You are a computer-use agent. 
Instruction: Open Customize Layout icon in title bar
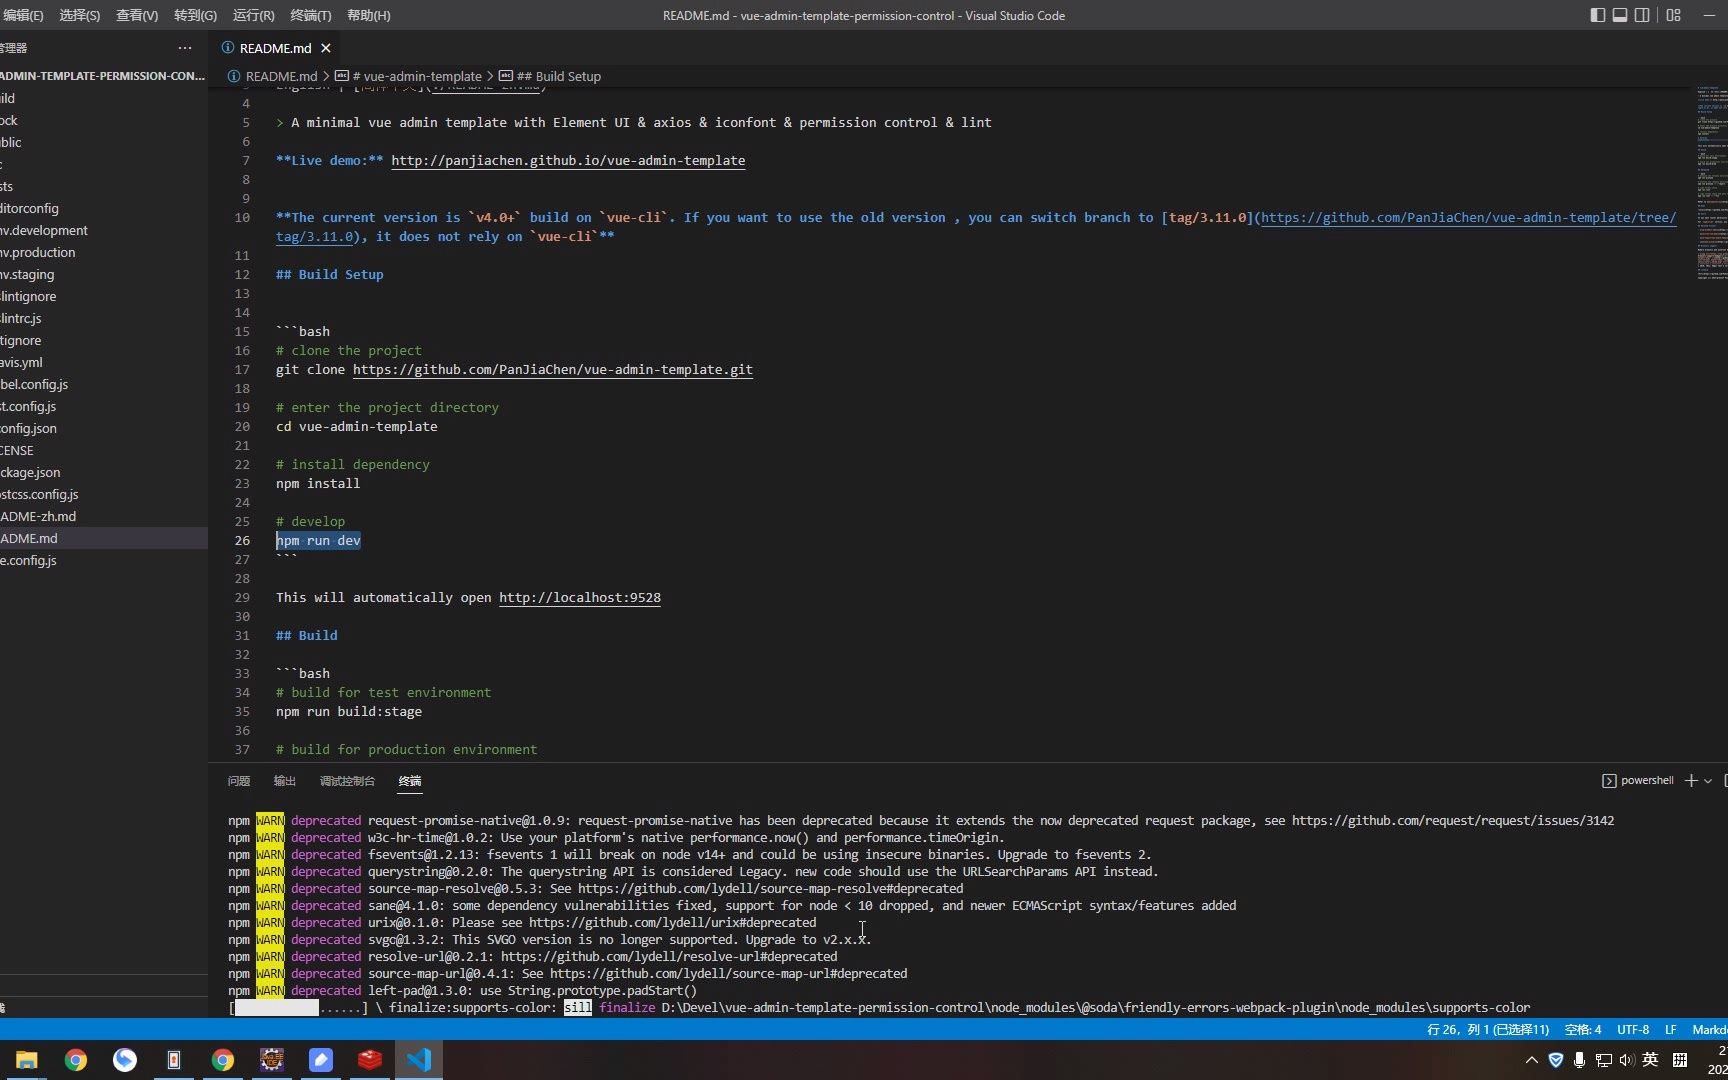point(1673,15)
